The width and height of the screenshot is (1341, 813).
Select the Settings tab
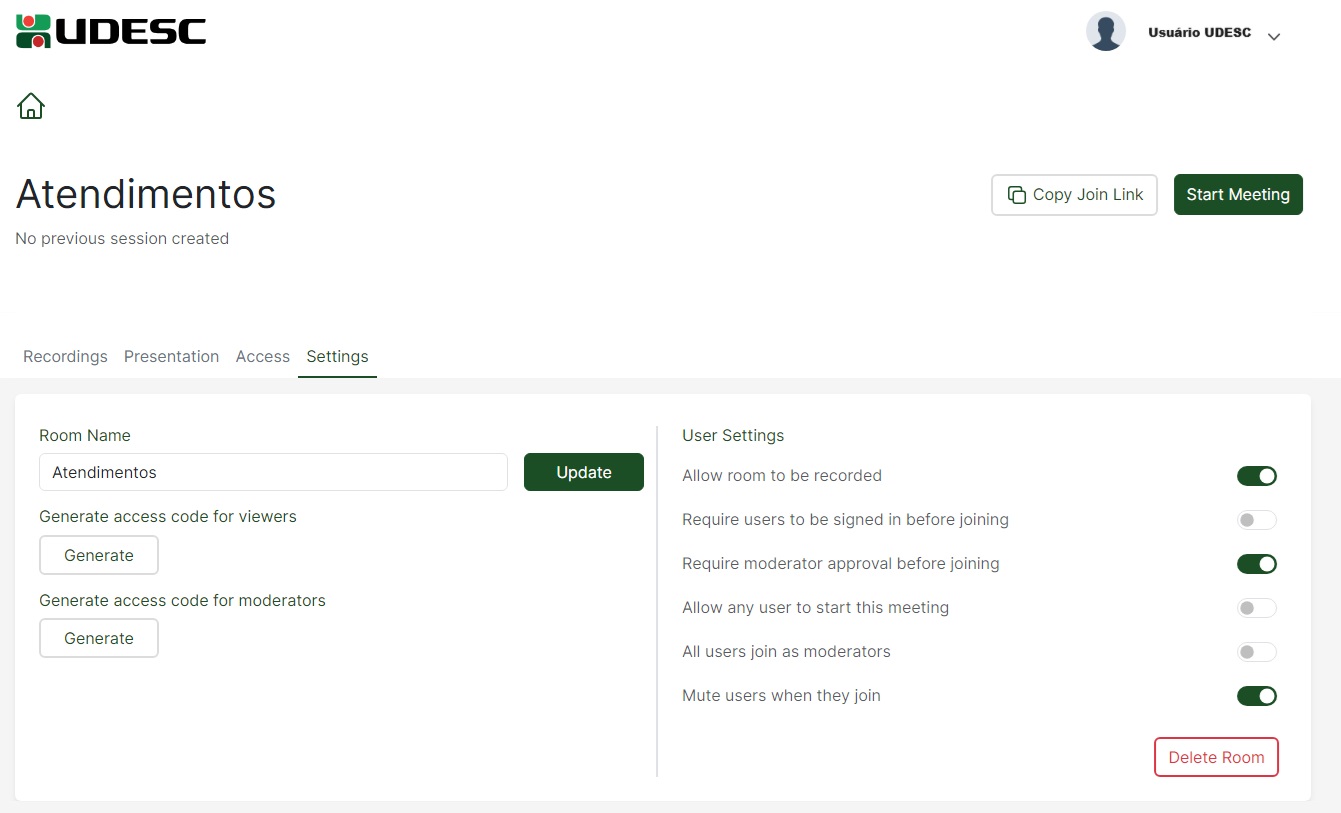tap(337, 357)
